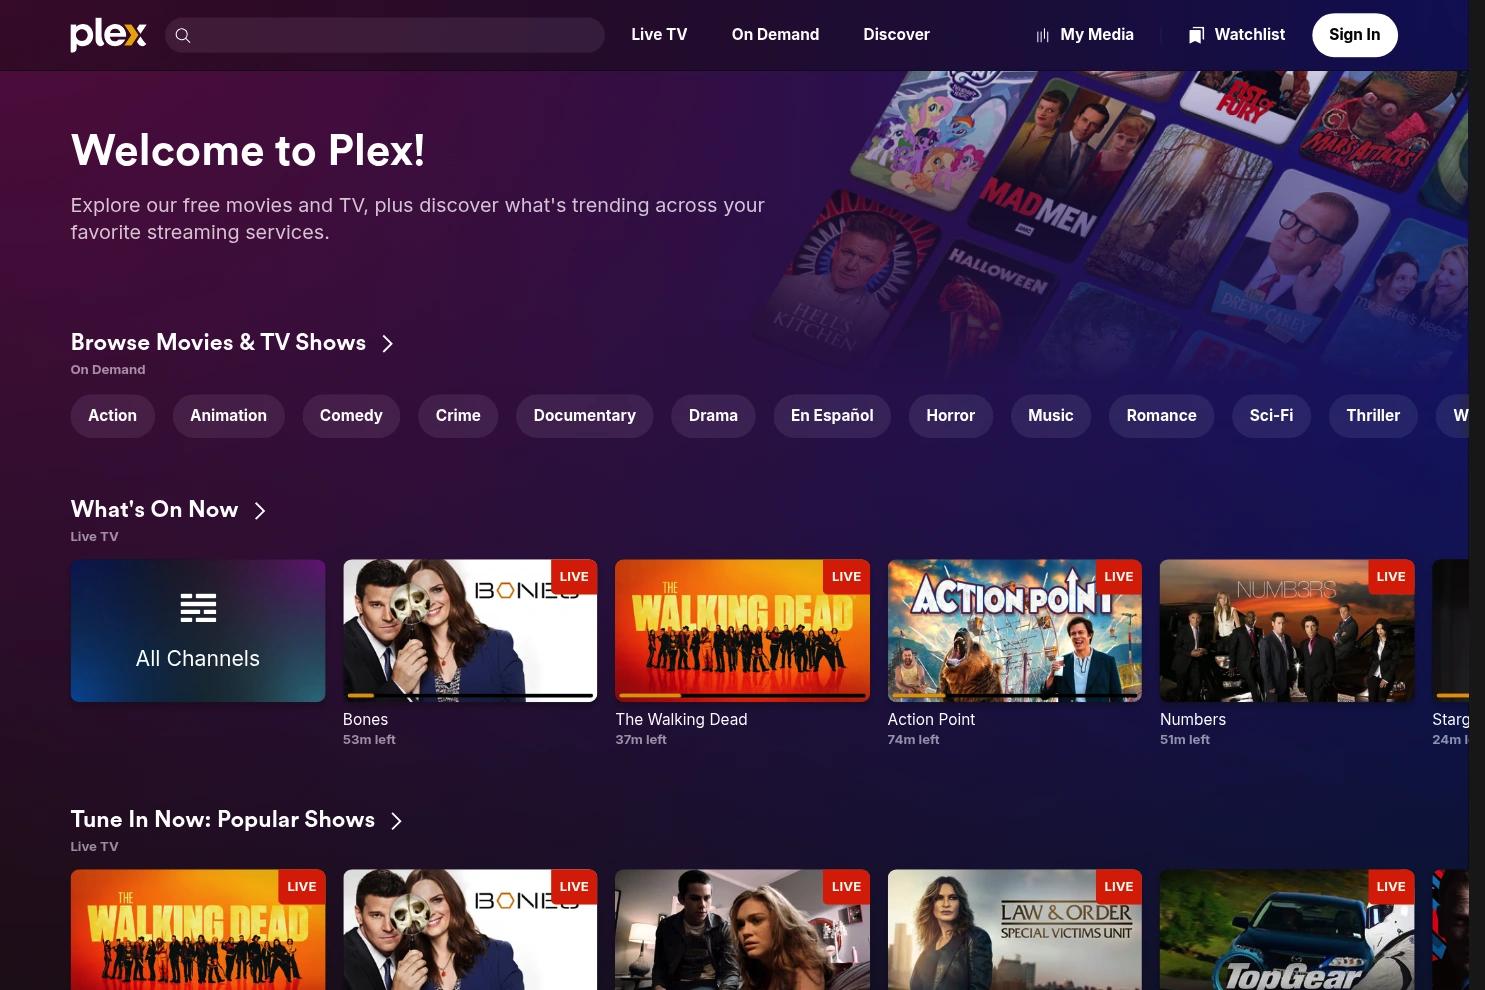1485x990 pixels.
Task: Click the "Action Point" title text
Action: click(931, 719)
